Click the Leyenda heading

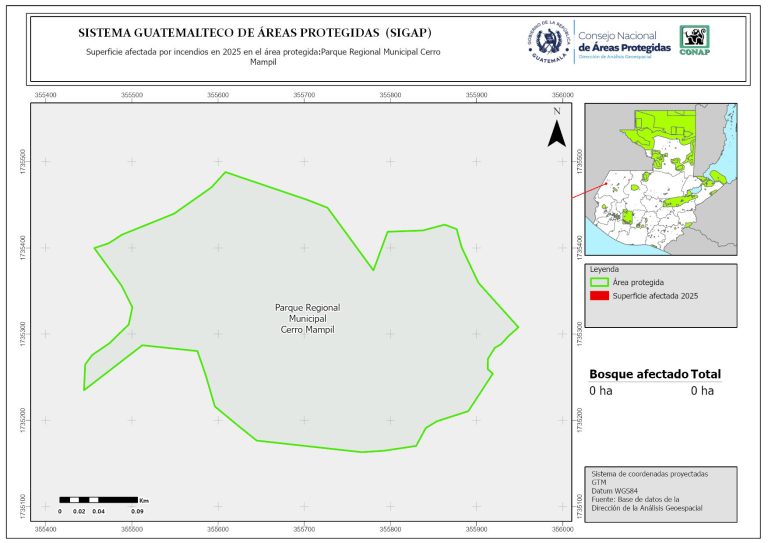point(605,269)
